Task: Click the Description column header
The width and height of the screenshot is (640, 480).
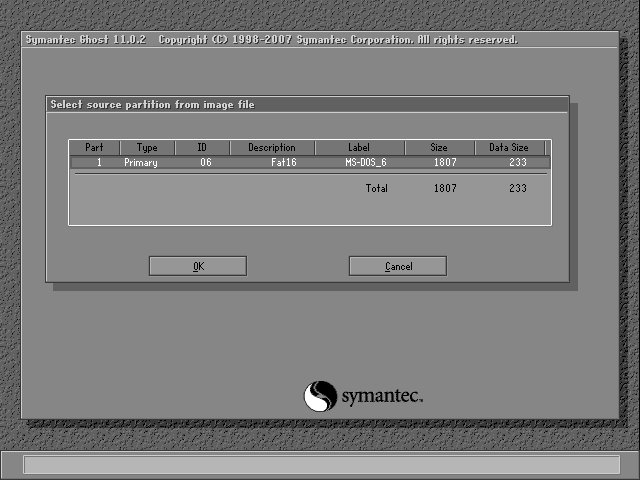Action: coord(272,147)
